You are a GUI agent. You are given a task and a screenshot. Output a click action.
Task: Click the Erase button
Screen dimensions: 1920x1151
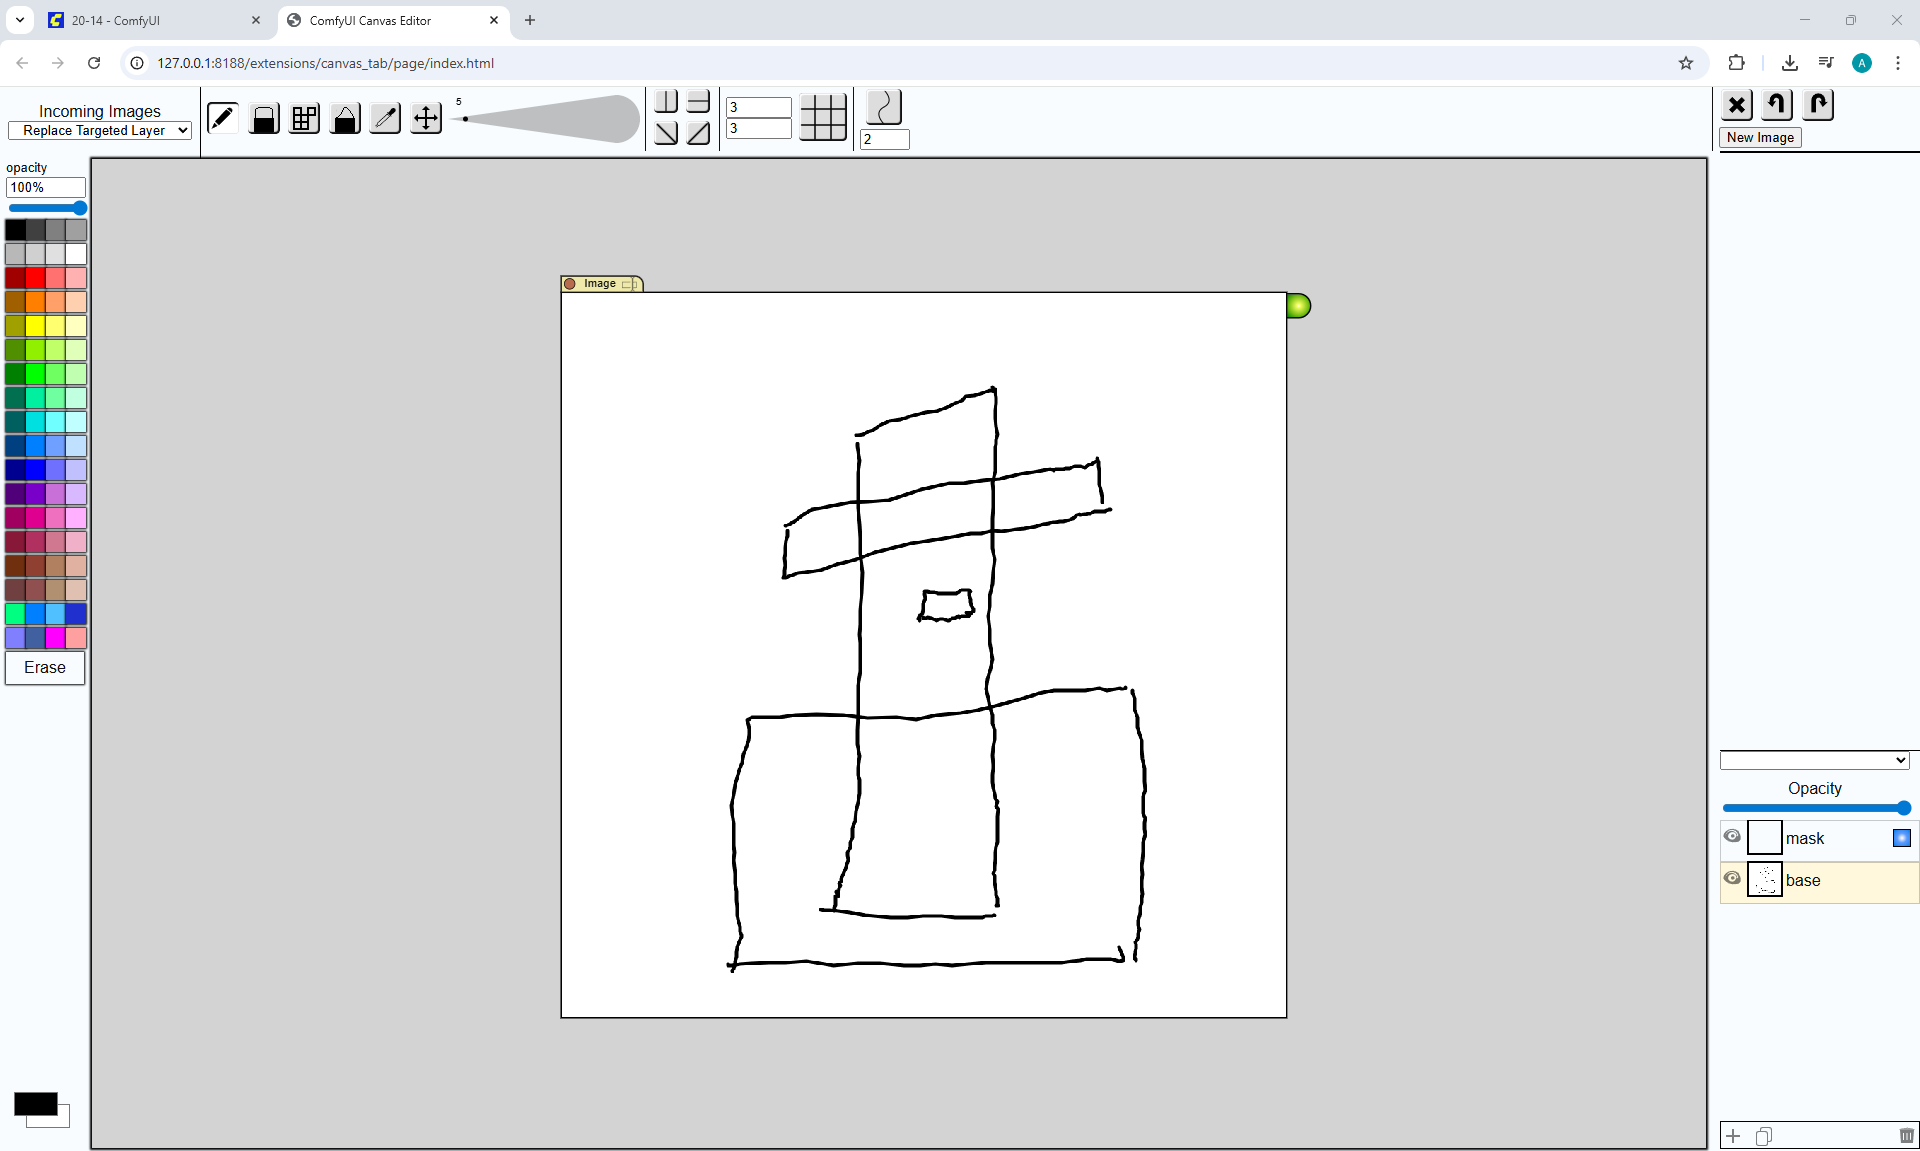click(x=45, y=668)
